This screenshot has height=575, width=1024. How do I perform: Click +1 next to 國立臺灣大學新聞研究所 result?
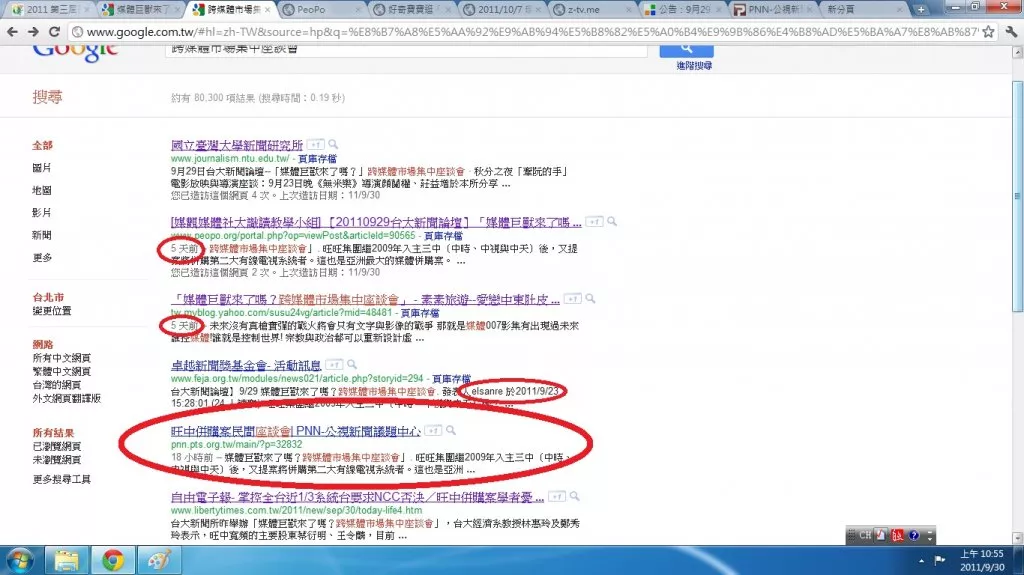coord(316,144)
